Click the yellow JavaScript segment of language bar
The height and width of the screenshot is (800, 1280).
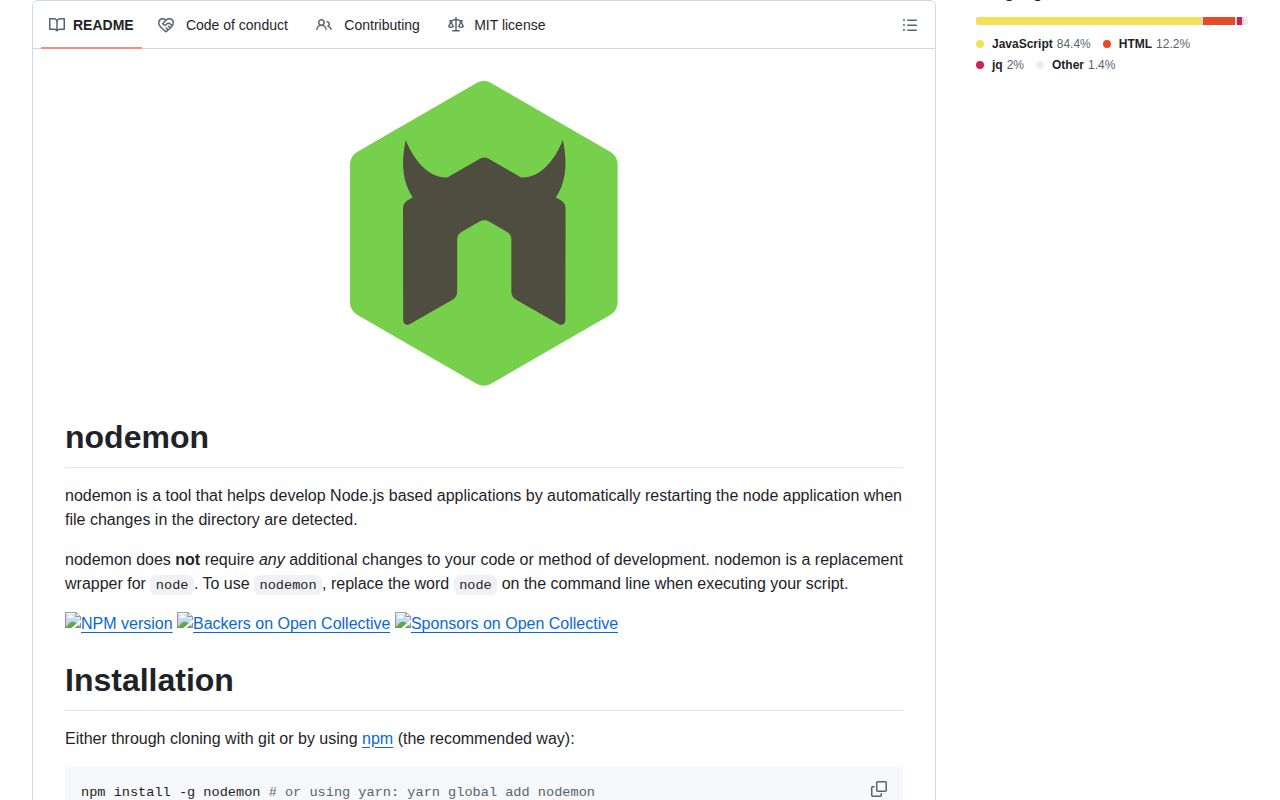tap(1089, 20)
